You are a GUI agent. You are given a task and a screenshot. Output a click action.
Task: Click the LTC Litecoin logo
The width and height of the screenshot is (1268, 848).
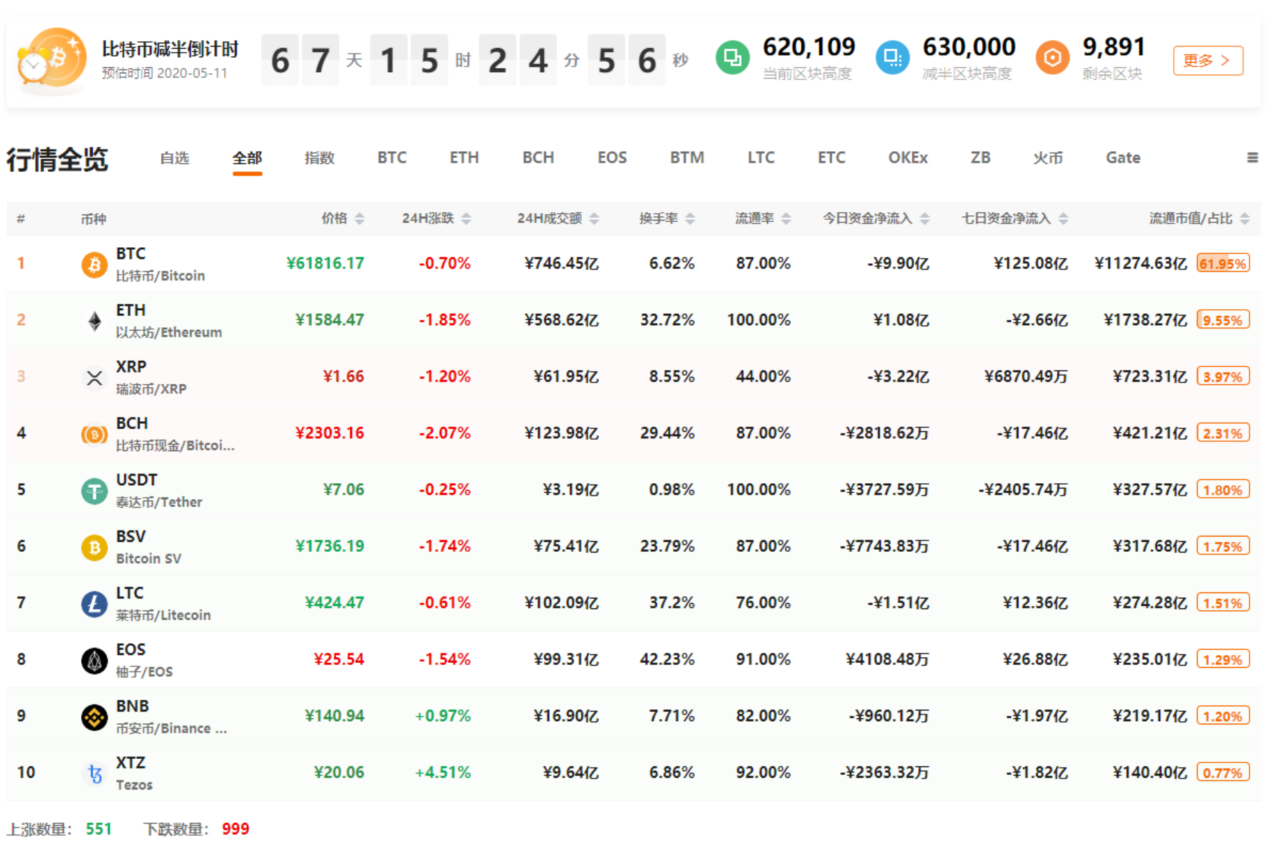click(94, 603)
